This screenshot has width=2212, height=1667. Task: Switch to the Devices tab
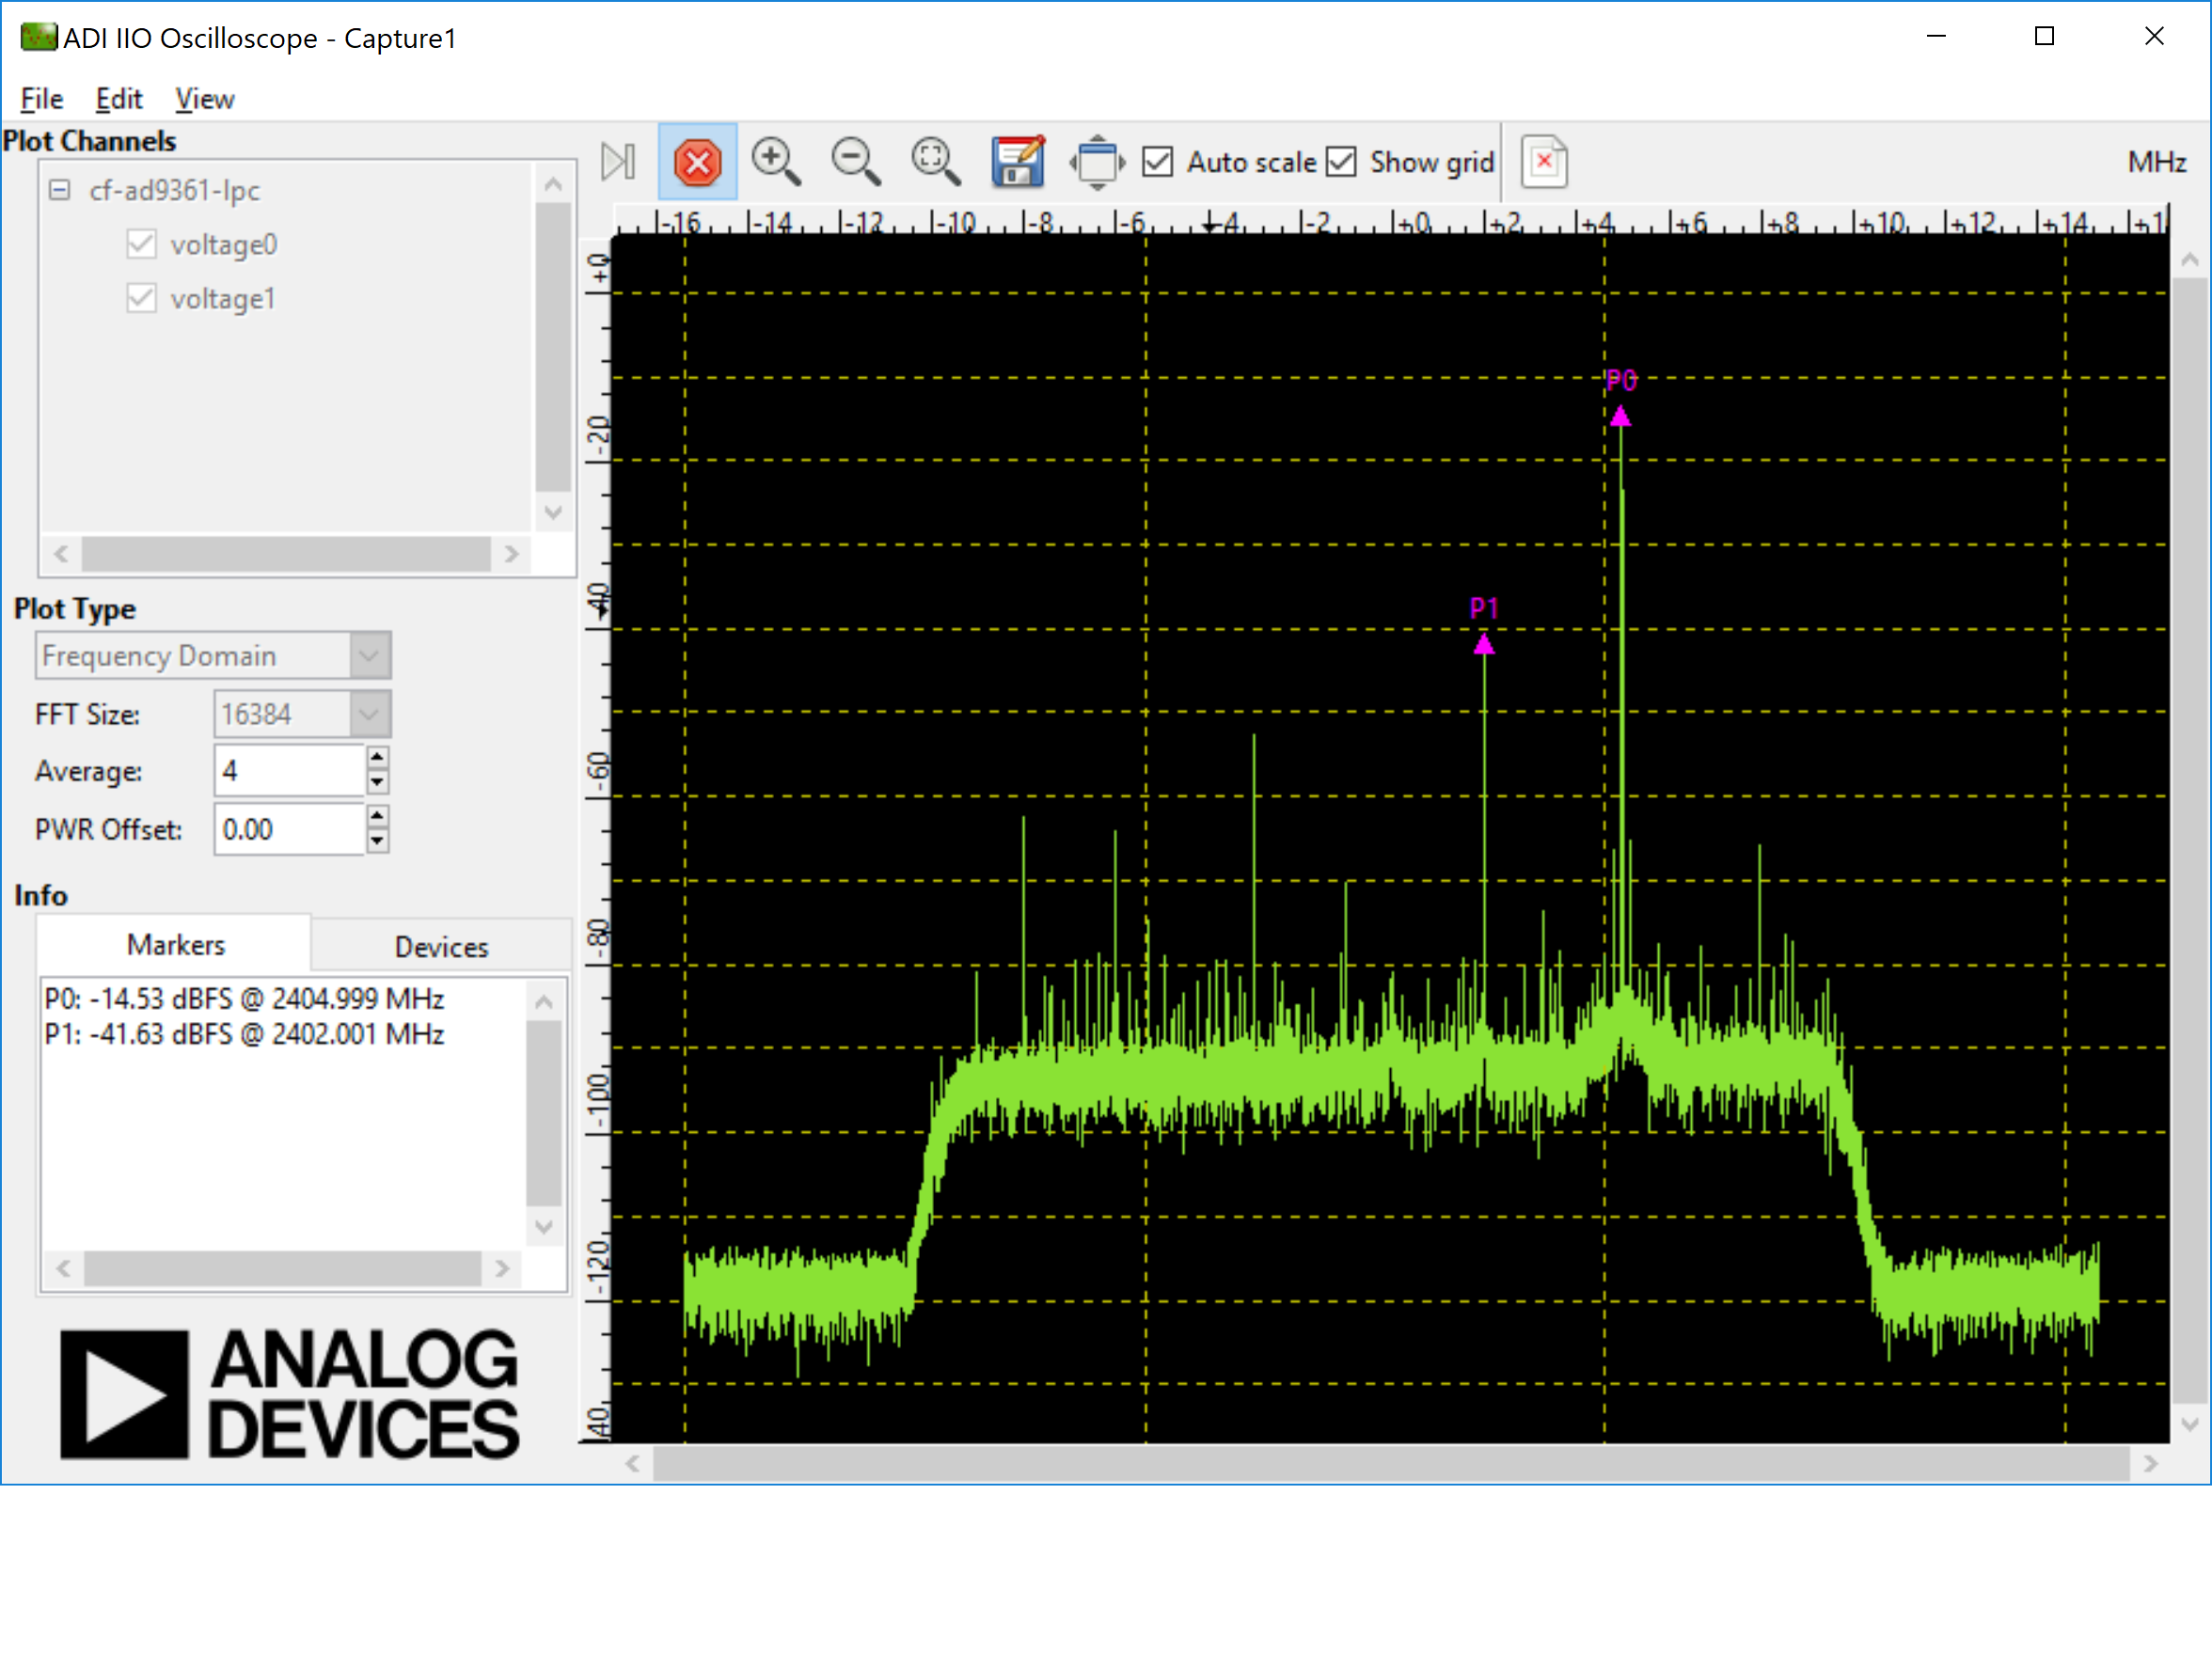click(441, 947)
